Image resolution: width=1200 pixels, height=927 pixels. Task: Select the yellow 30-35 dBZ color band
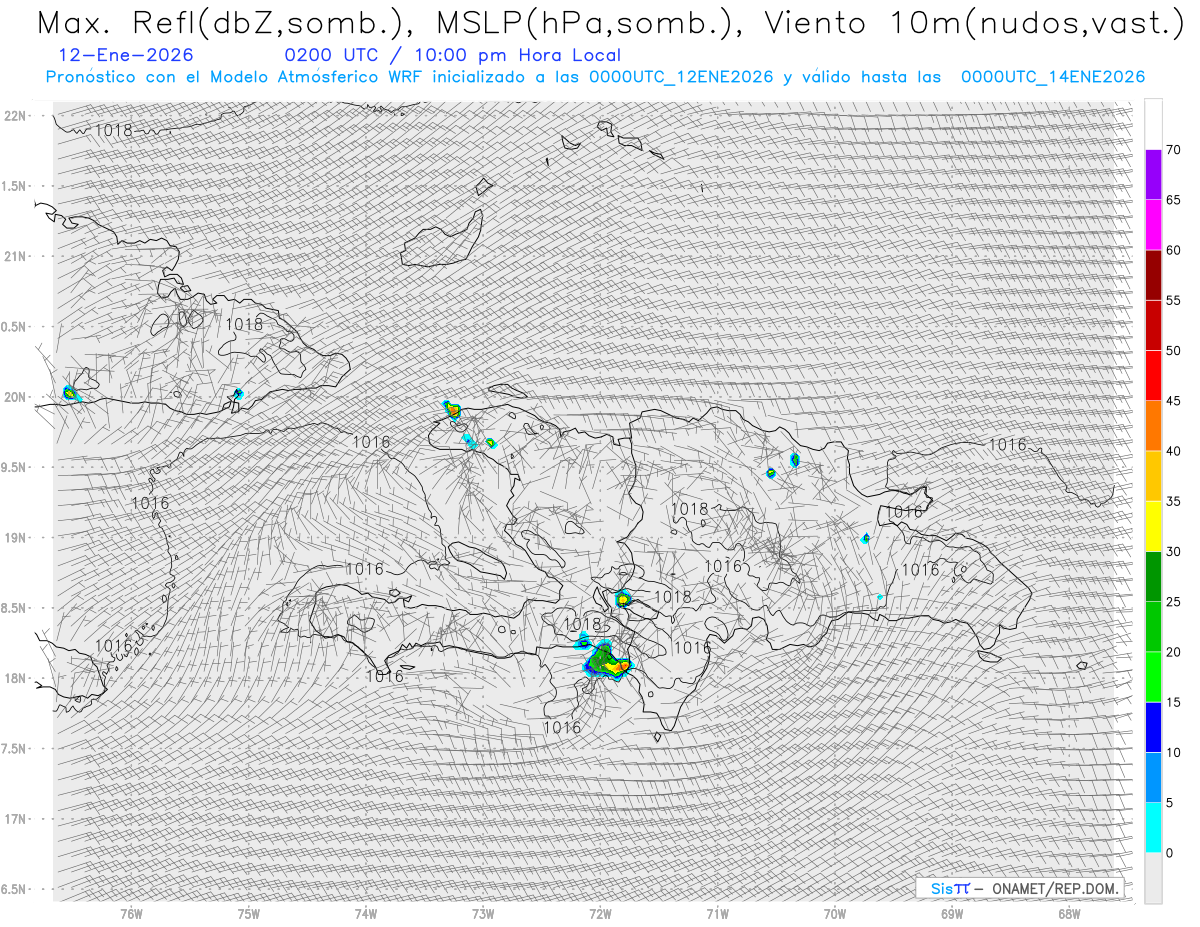tap(1153, 526)
